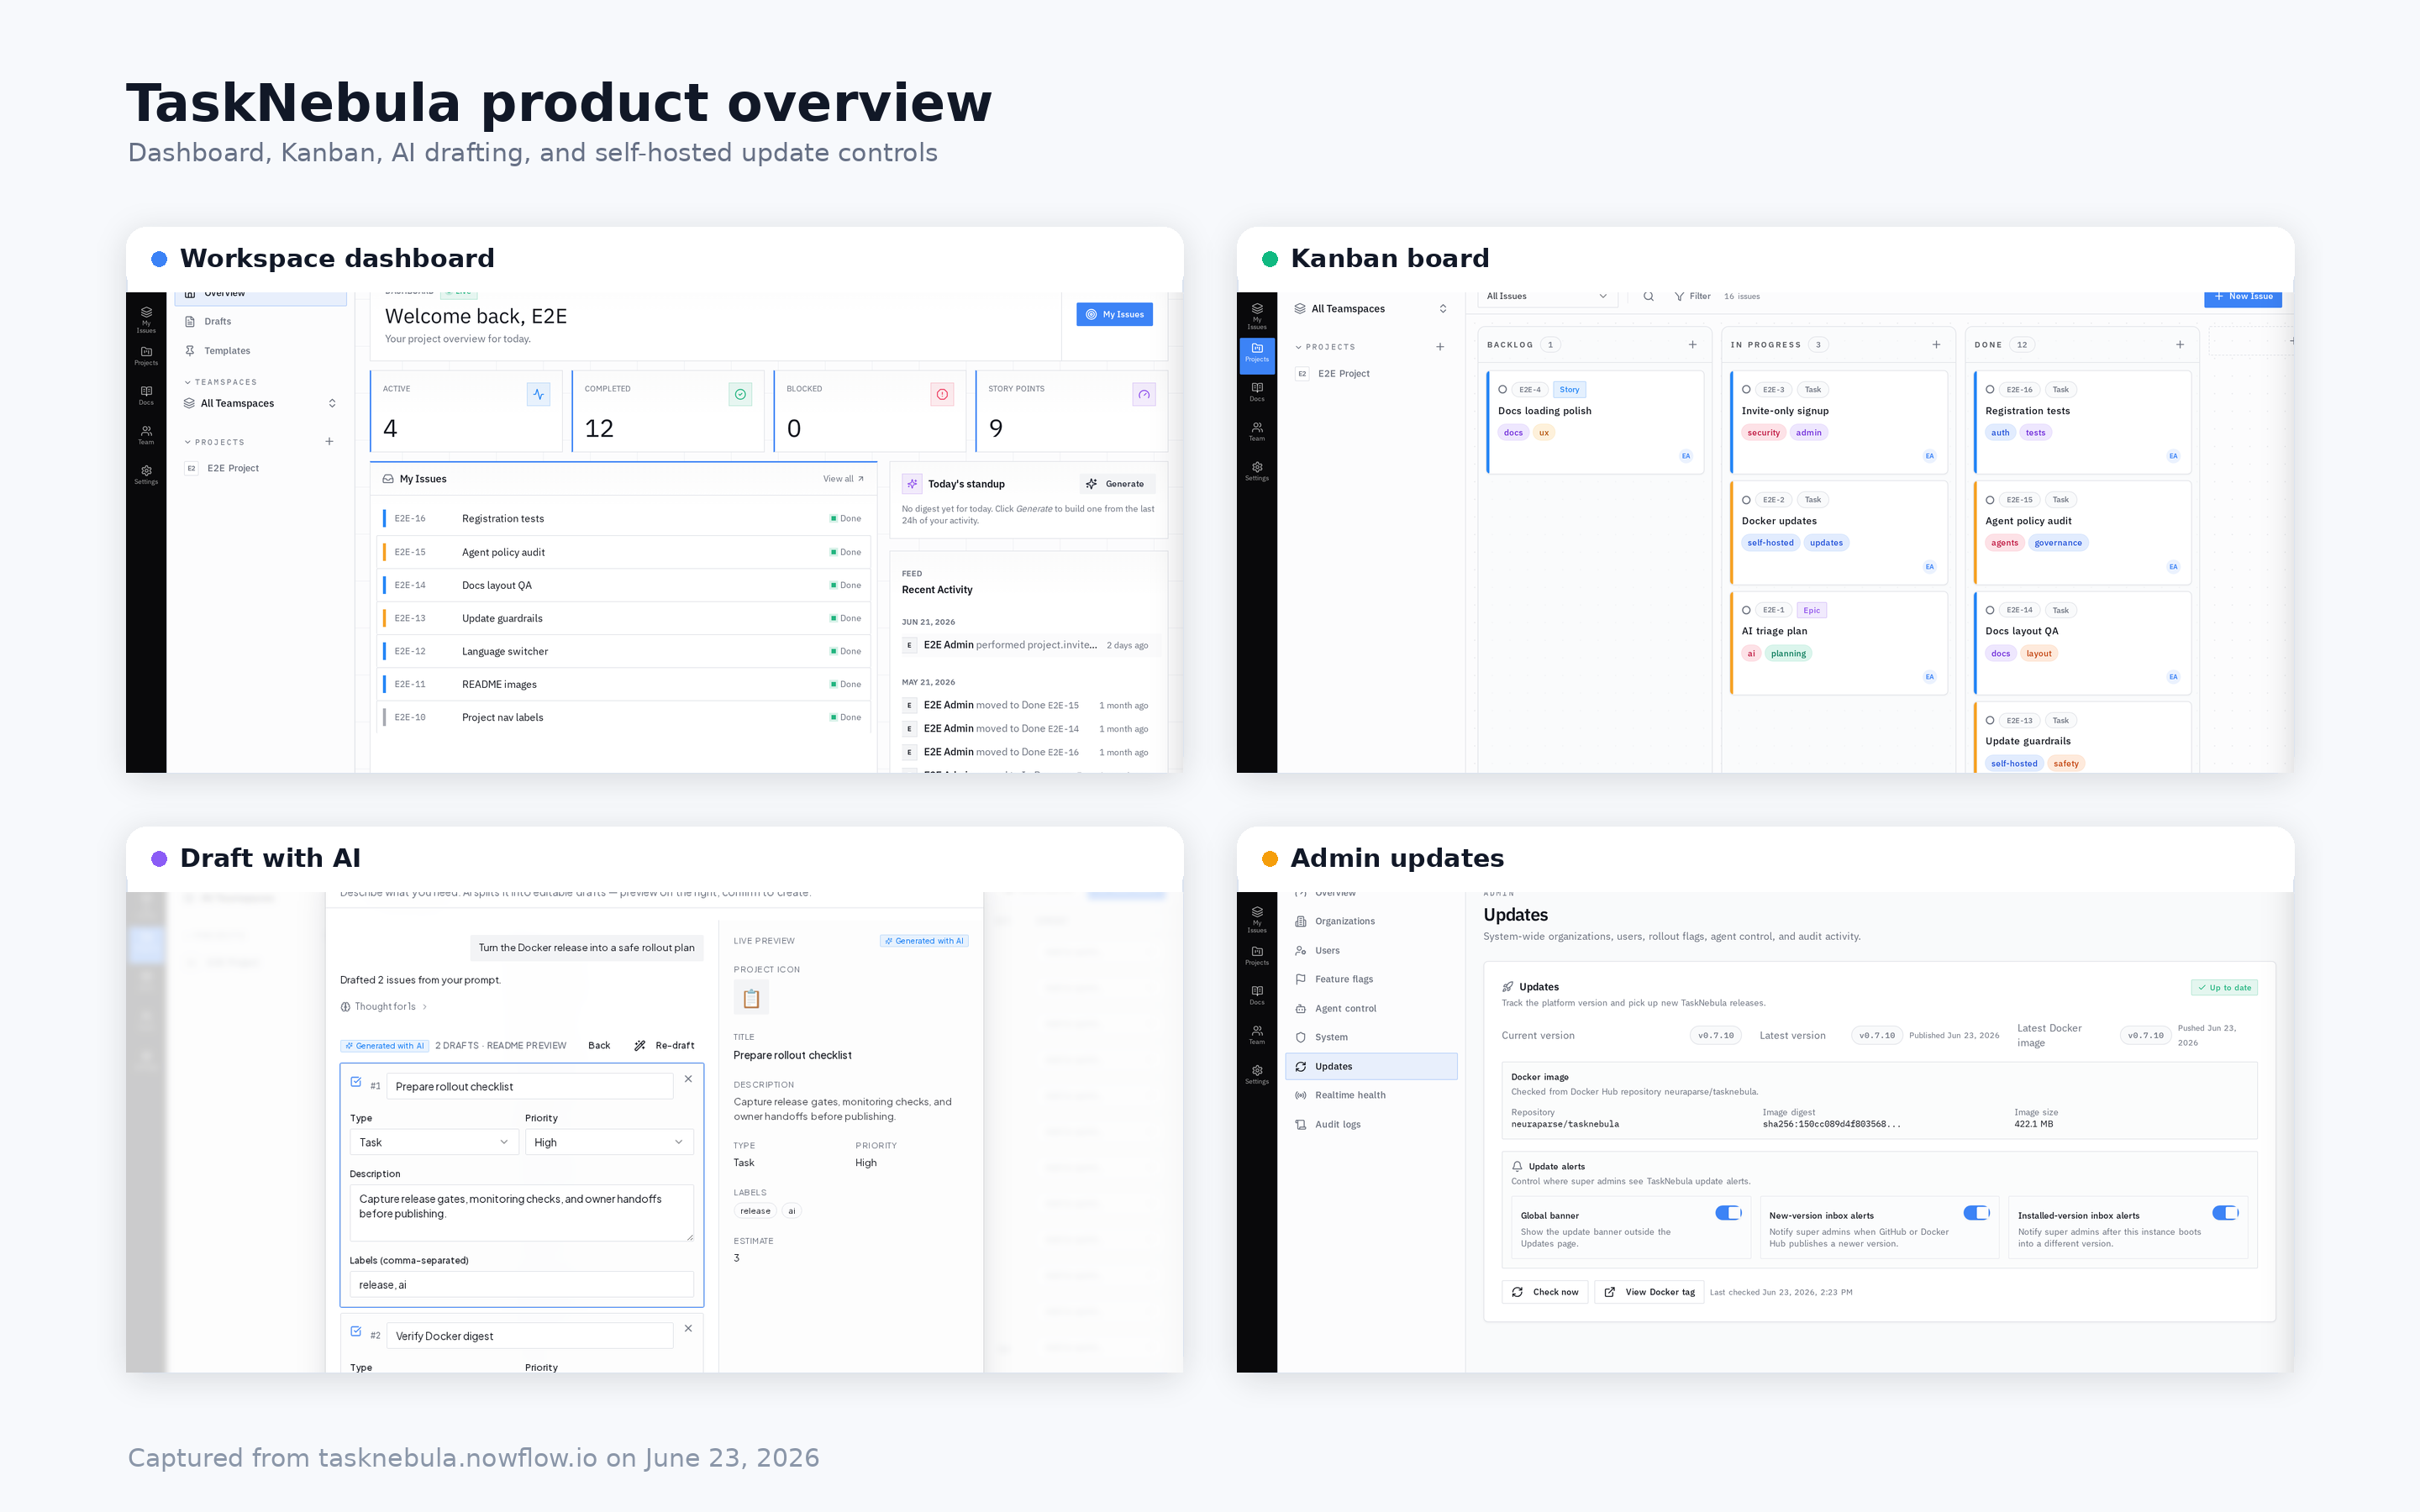Expand the Thought for 1s section
This screenshot has width=2420, height=1512.
[384, 1007]
